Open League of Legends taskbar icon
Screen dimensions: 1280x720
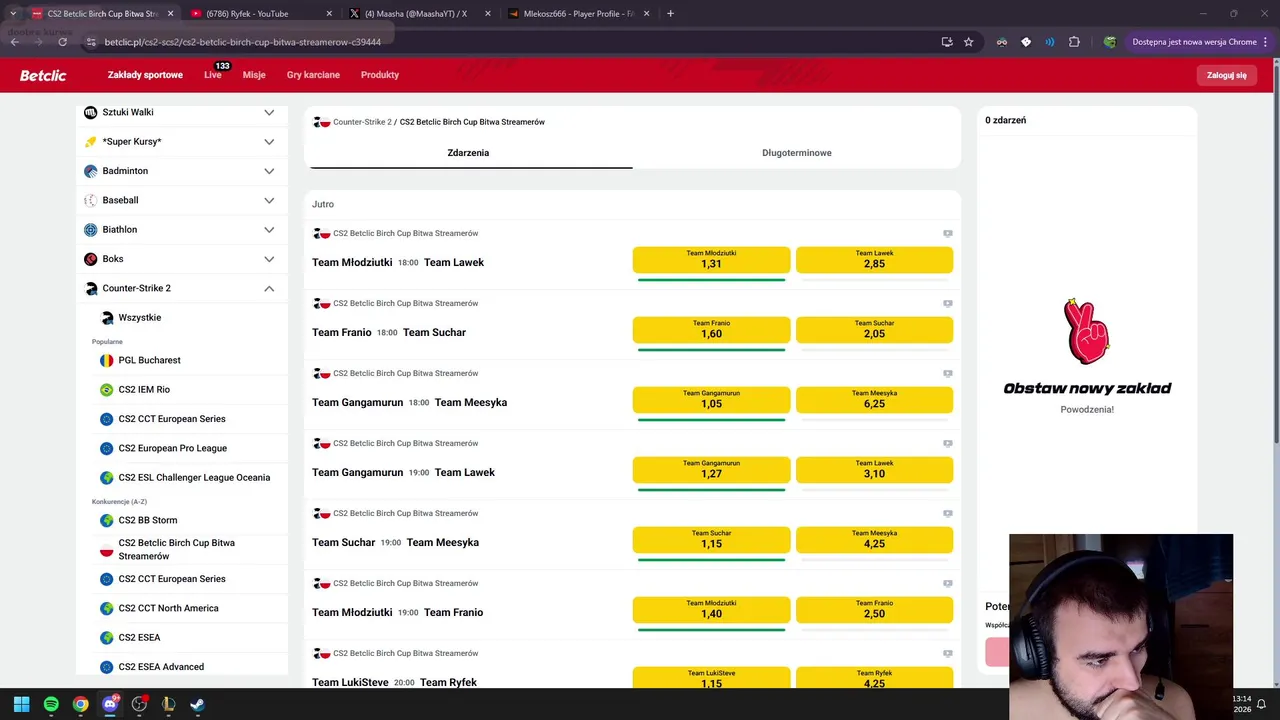point(168,704)
